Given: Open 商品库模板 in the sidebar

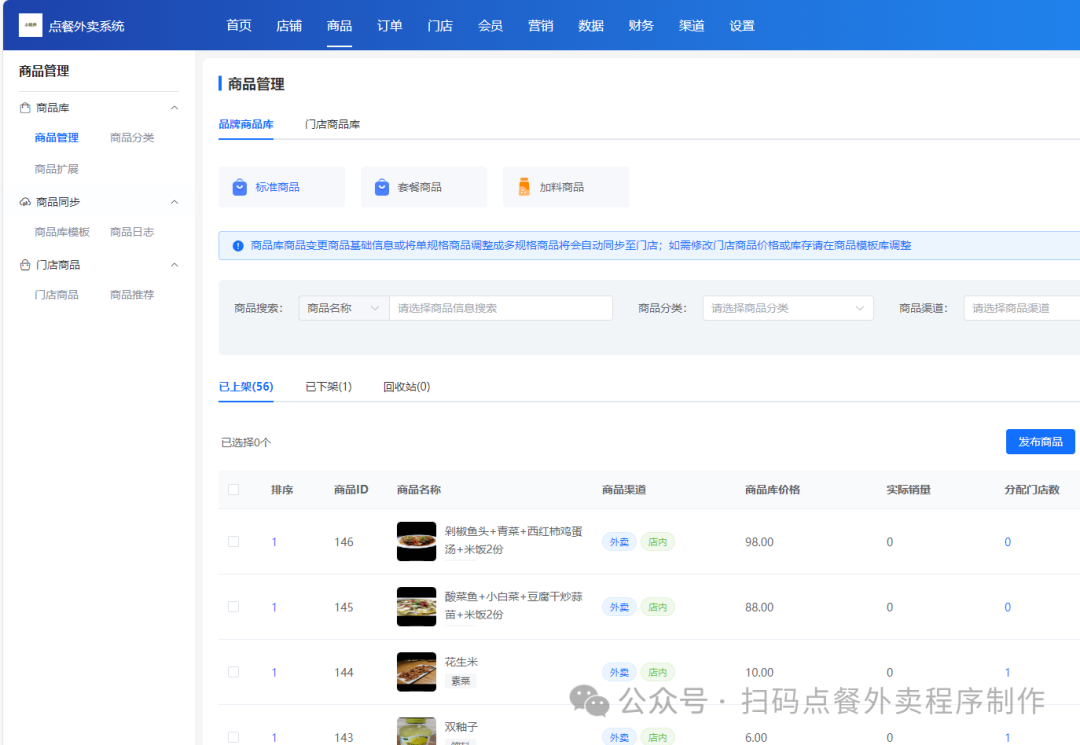Looking at the screenshot, I should (x=62, y=232).
